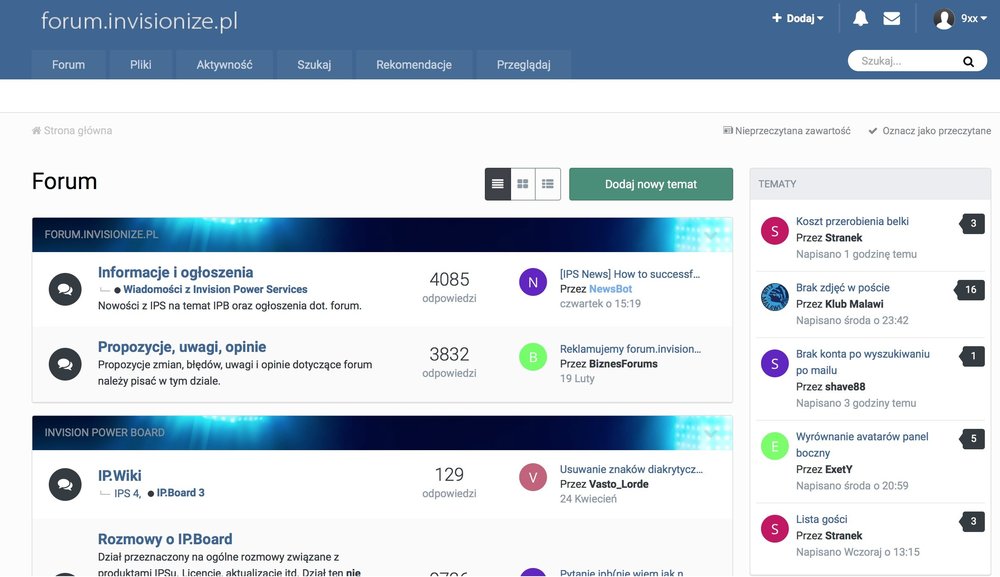Switch to expanded list view mode
Image resolution: width=1000 pixels, height=577 pixels.
[547, 184]
